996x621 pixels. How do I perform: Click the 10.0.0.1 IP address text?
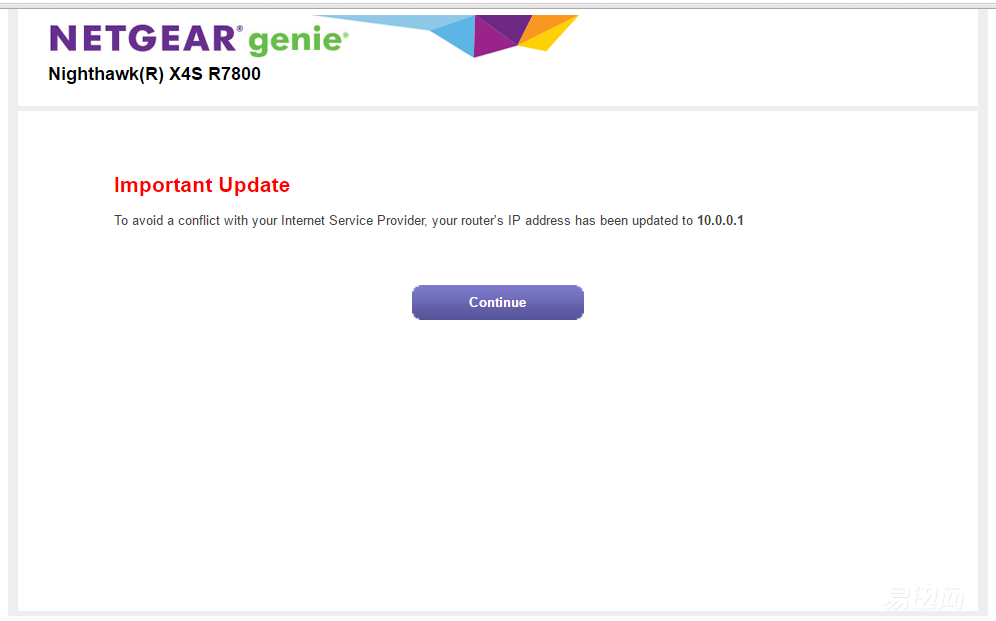[x=720, y=220]
